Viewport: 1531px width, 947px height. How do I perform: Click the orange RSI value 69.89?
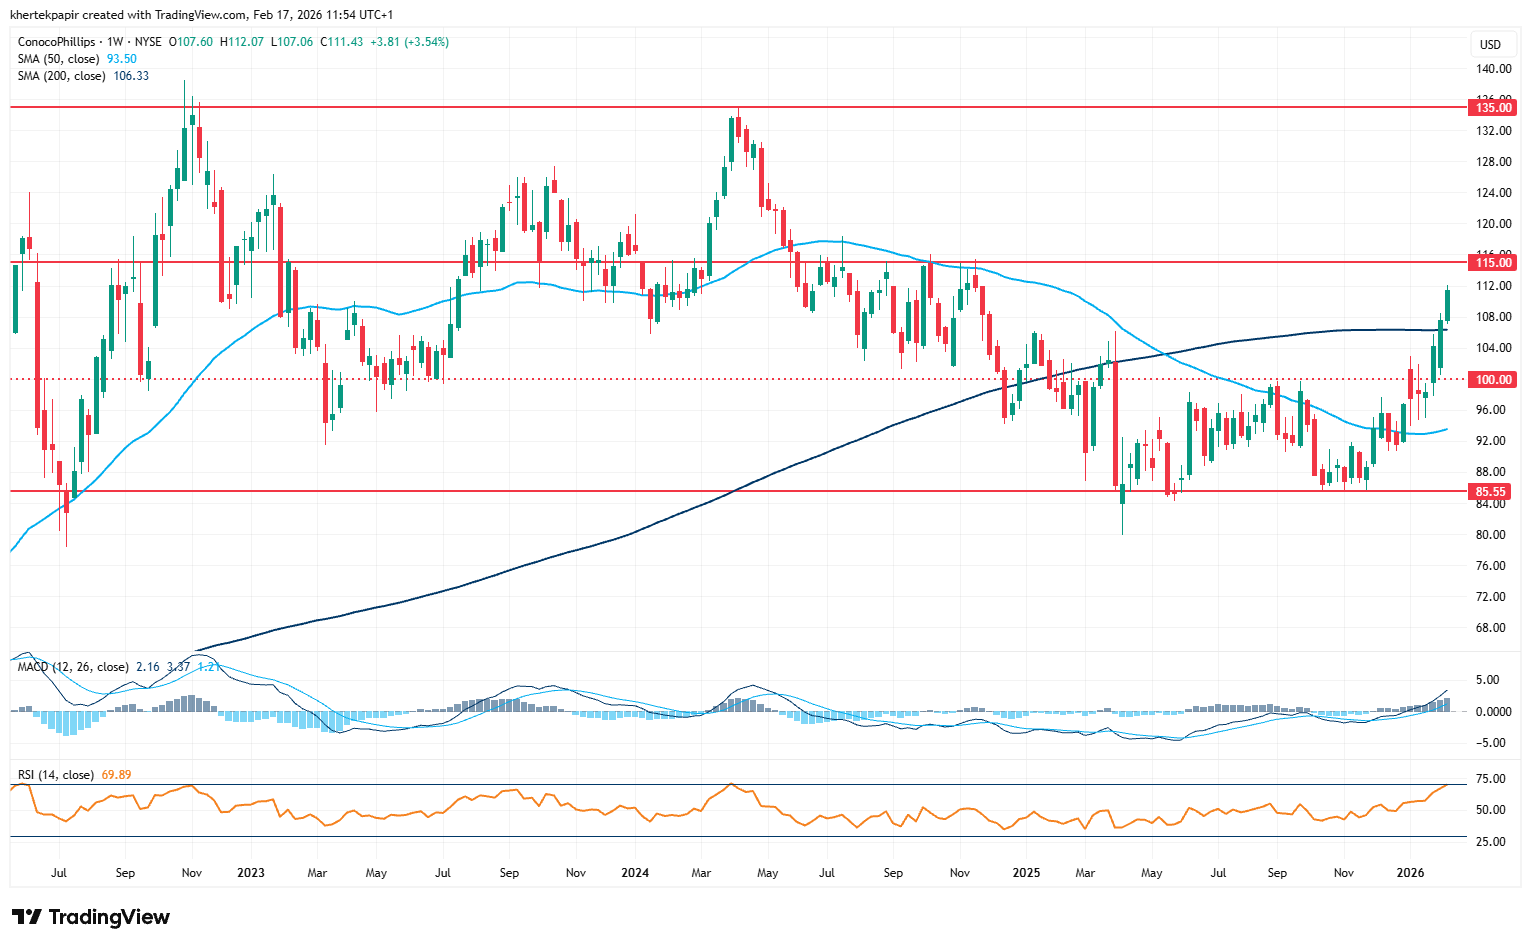[x=116, y=775]
